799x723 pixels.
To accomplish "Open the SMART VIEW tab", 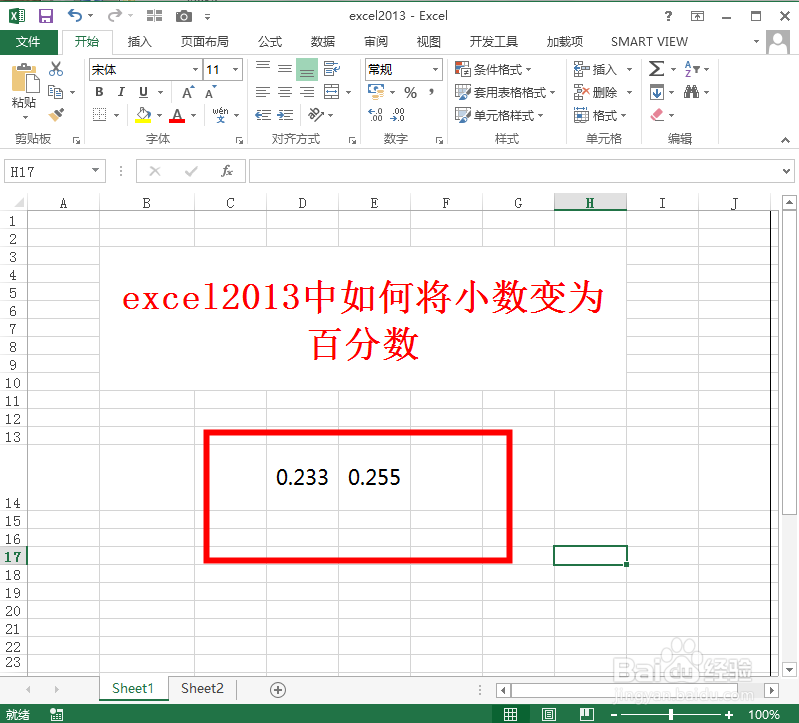I will 649,42.
